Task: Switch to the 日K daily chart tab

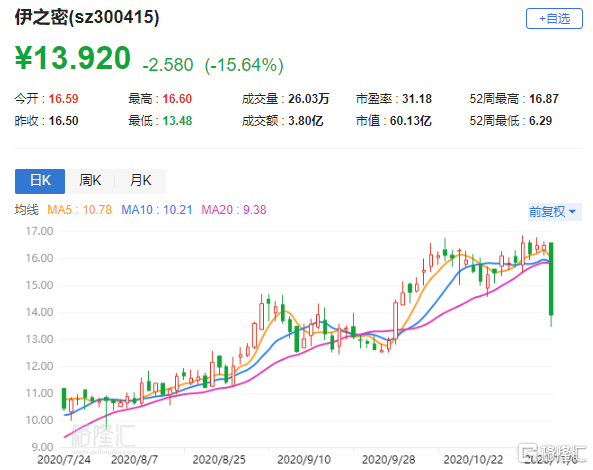Action: coord(40,181)
